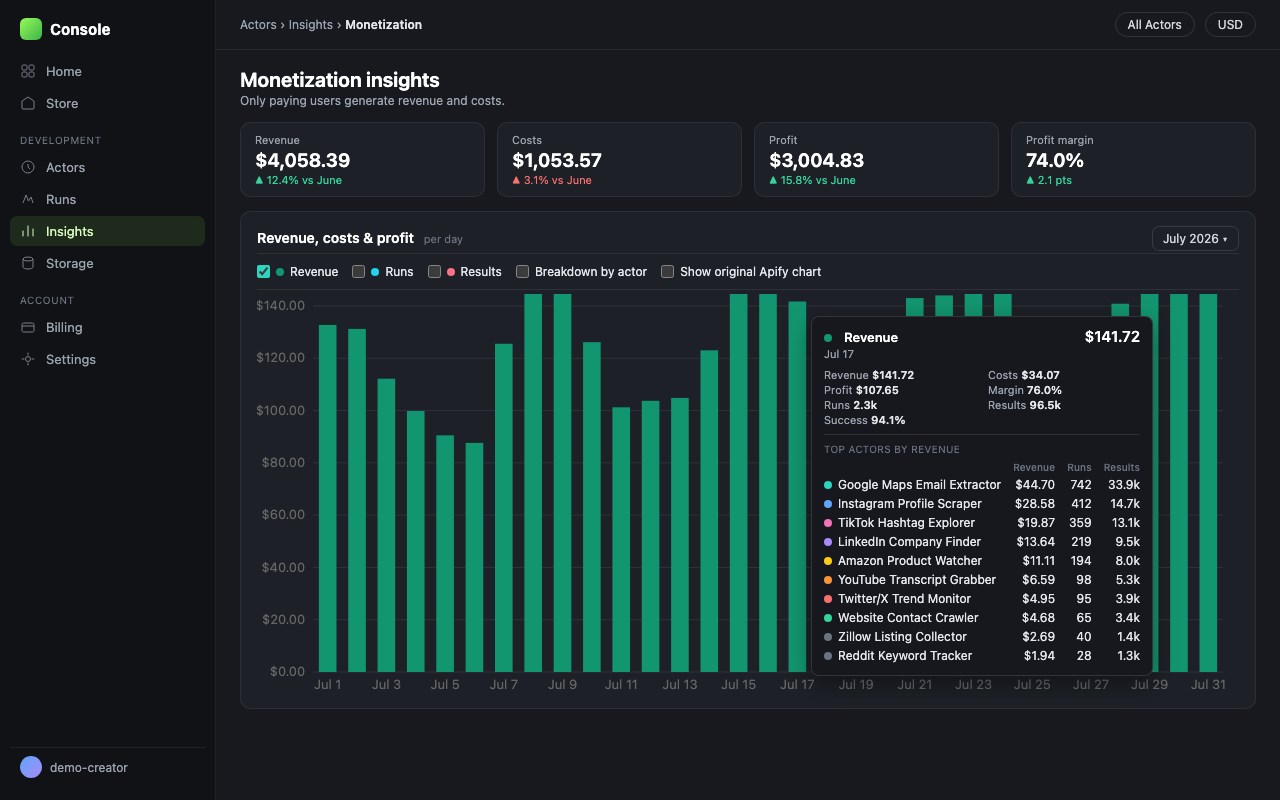1280x800 pixels.
Task: Click the green Console logo icon
Action: tap(31, 29)
